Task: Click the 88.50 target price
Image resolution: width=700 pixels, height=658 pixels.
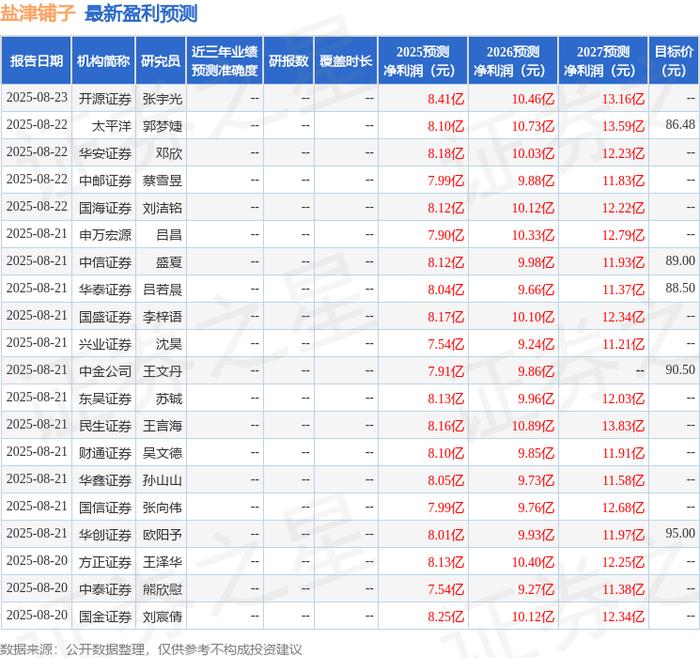Action: click(680, 288)
